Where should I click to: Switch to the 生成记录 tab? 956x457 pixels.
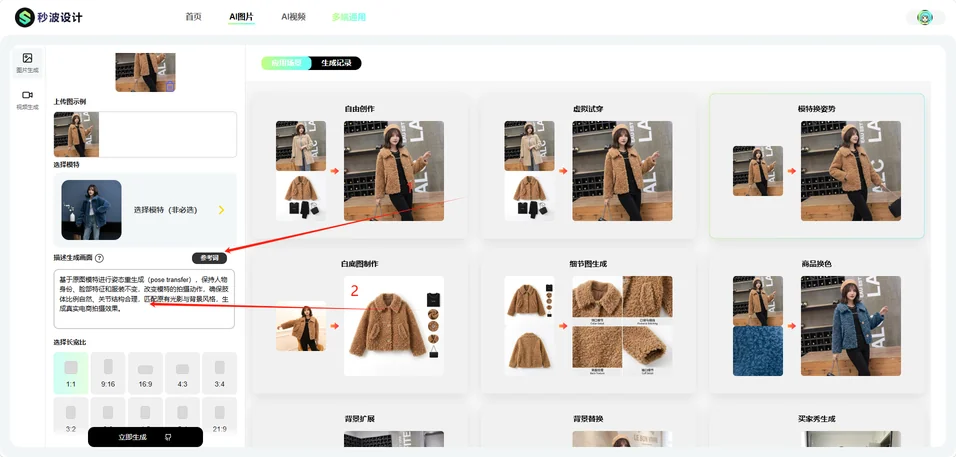point(337,63)
